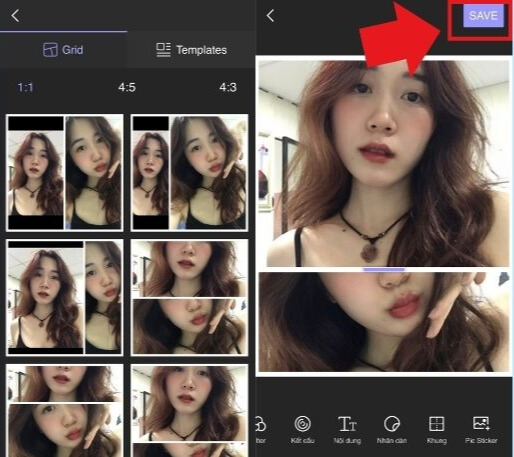Screen dimensions: 514x457
Task: Open the Nhãn dán sticker tool
Action: 392,429
